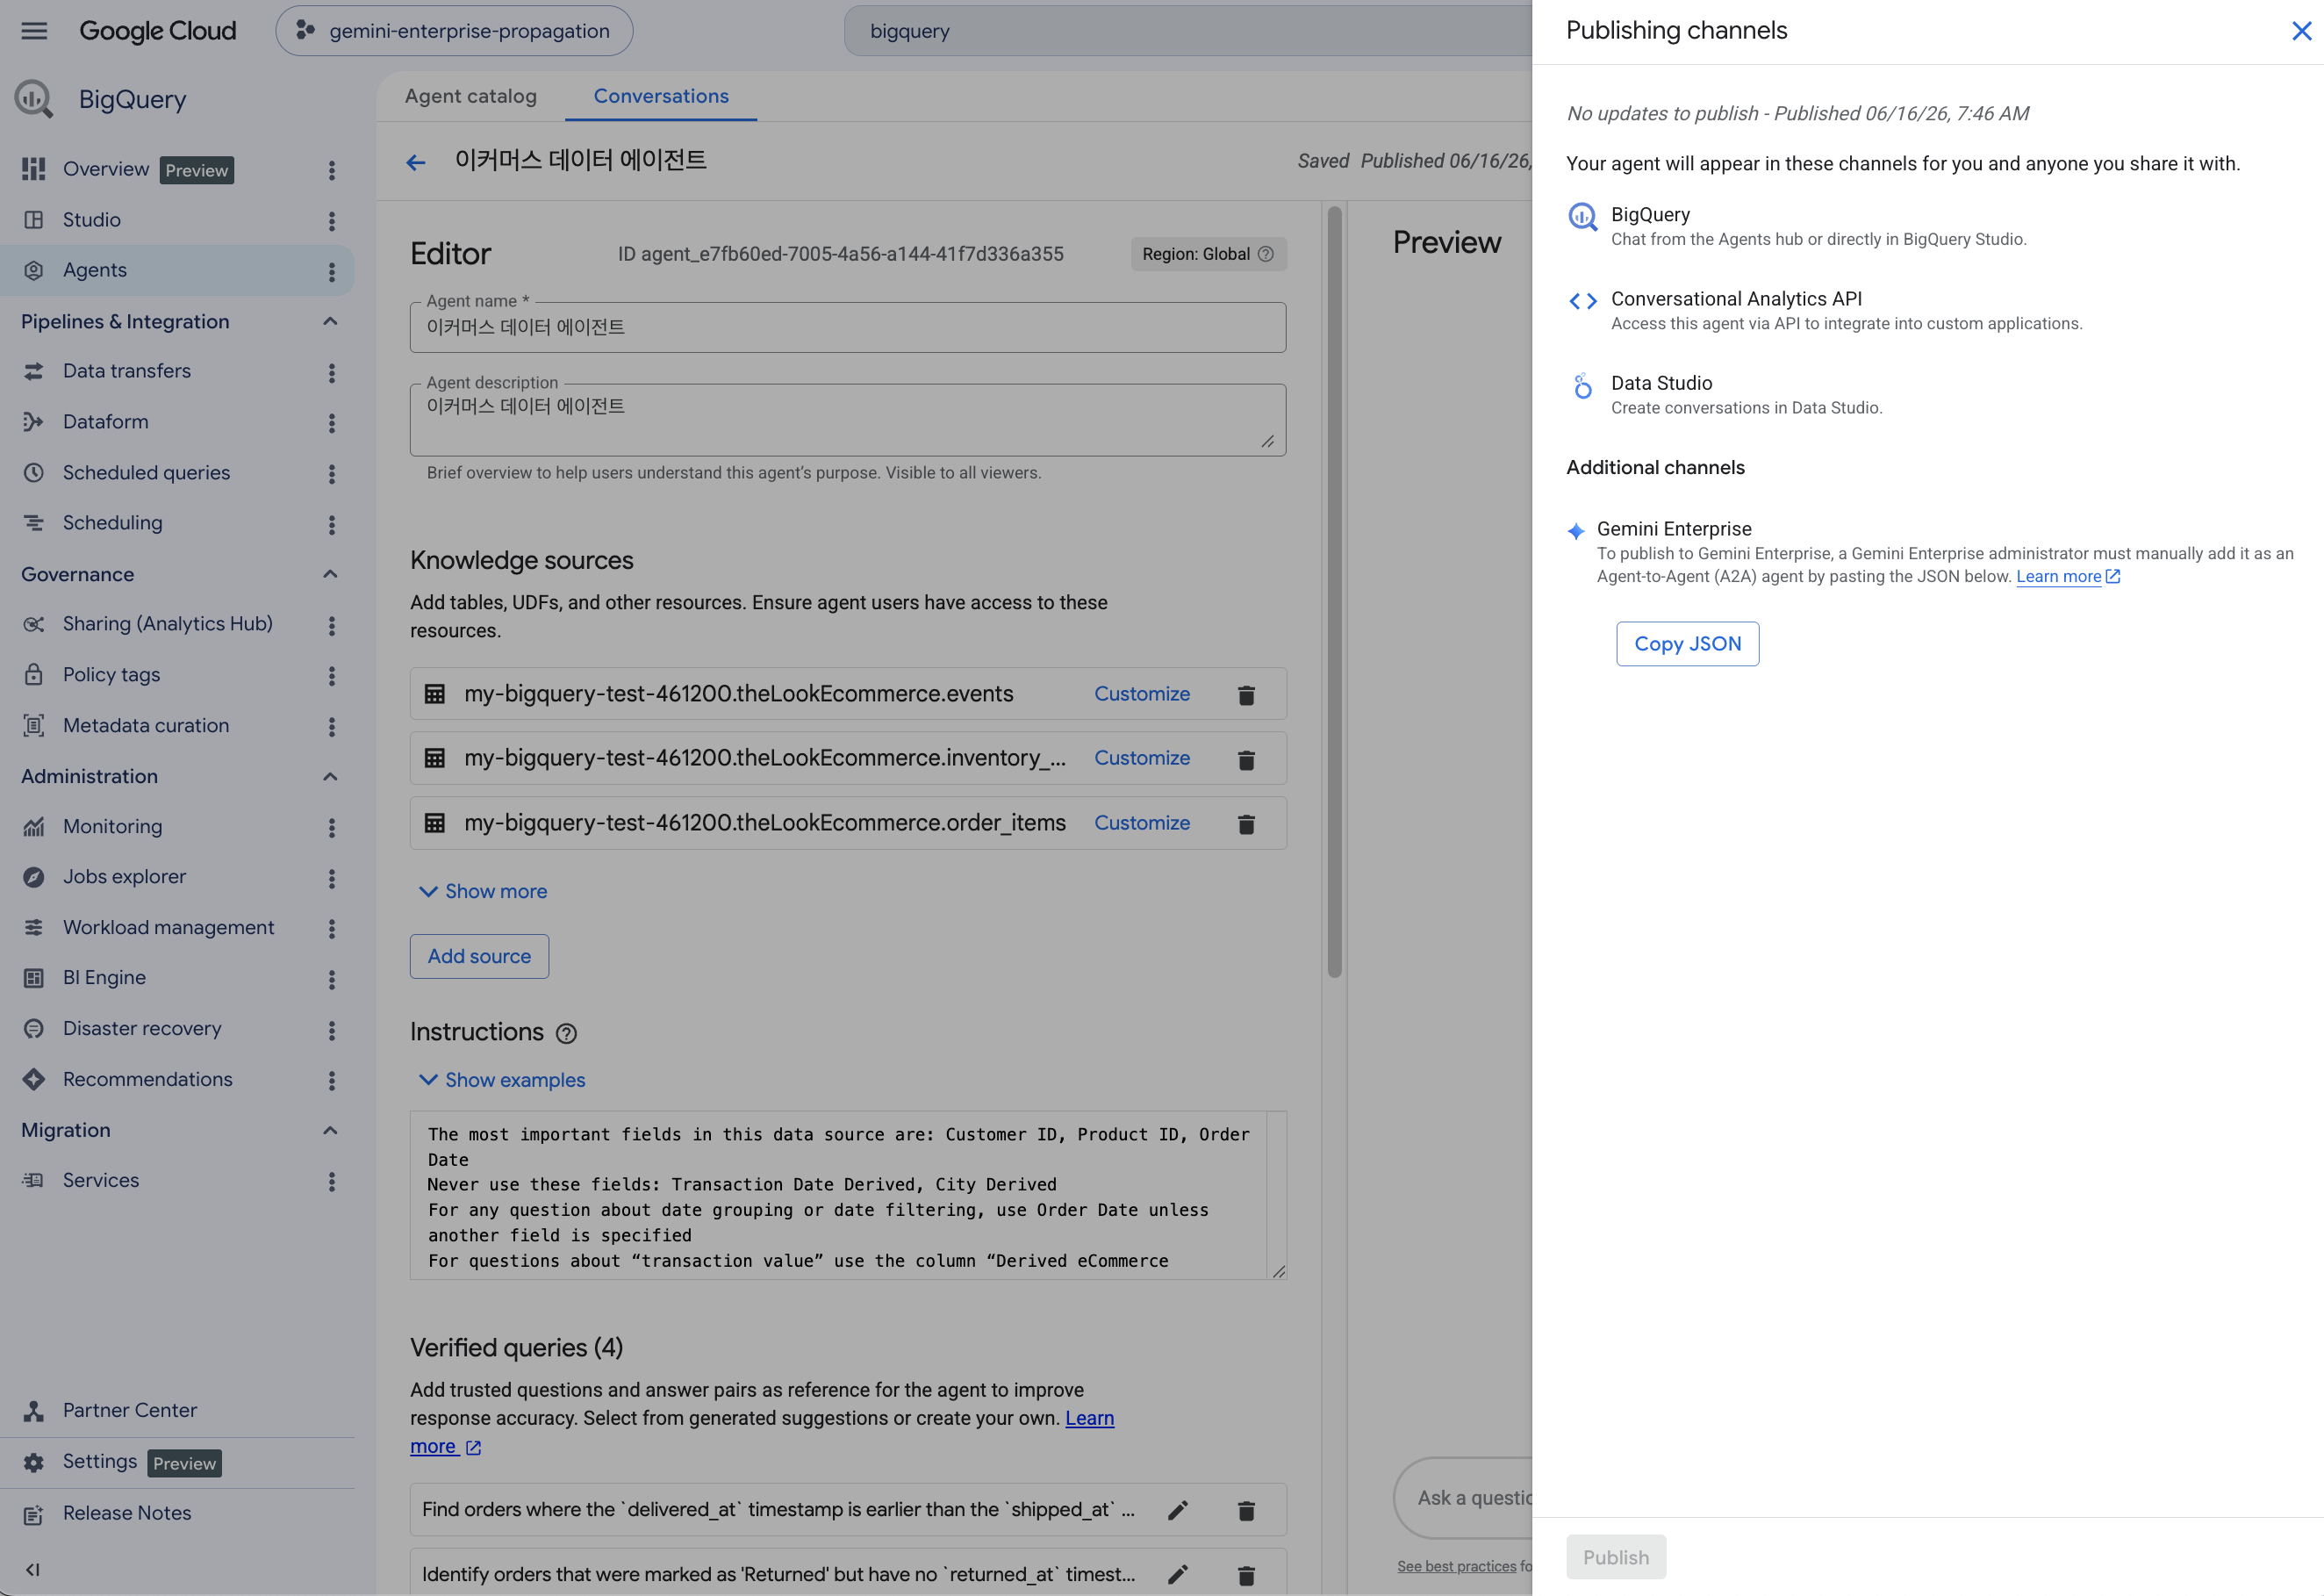Delete the theLookEcommerce.order_items source
This screenshot has height=1596, width=2324.
[1246, 824]
